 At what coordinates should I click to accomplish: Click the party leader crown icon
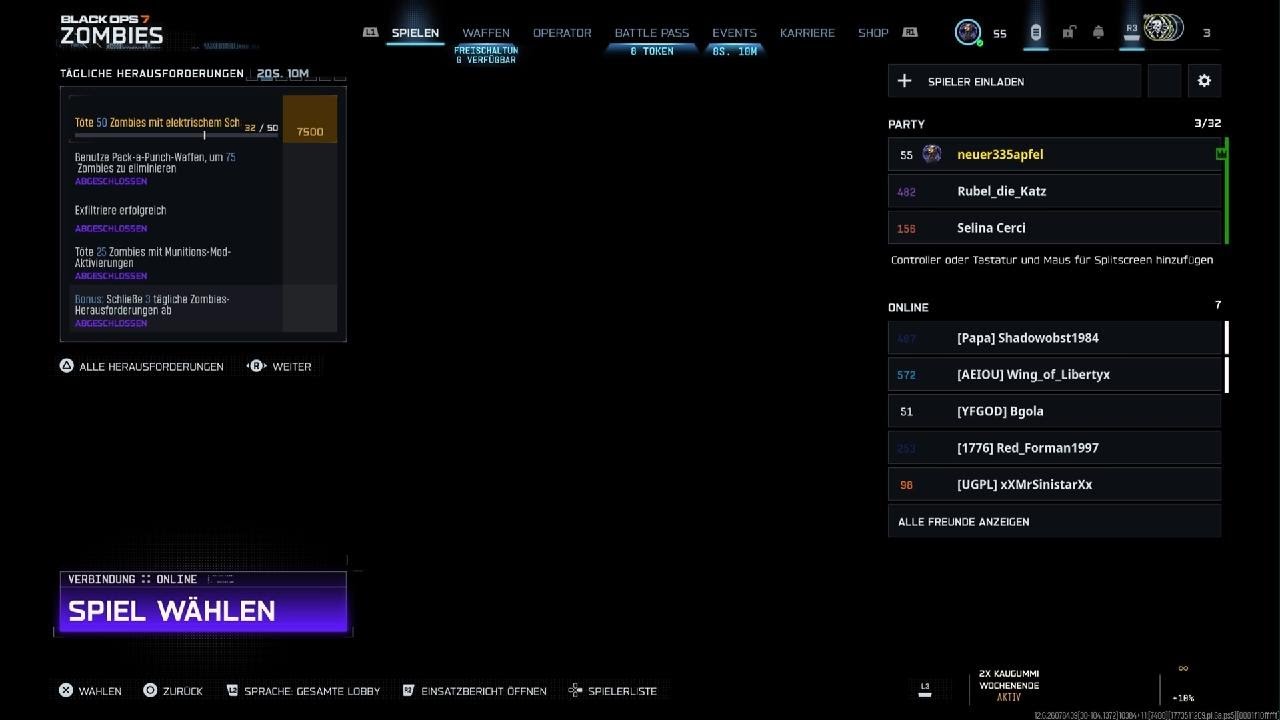point(1221,154)
